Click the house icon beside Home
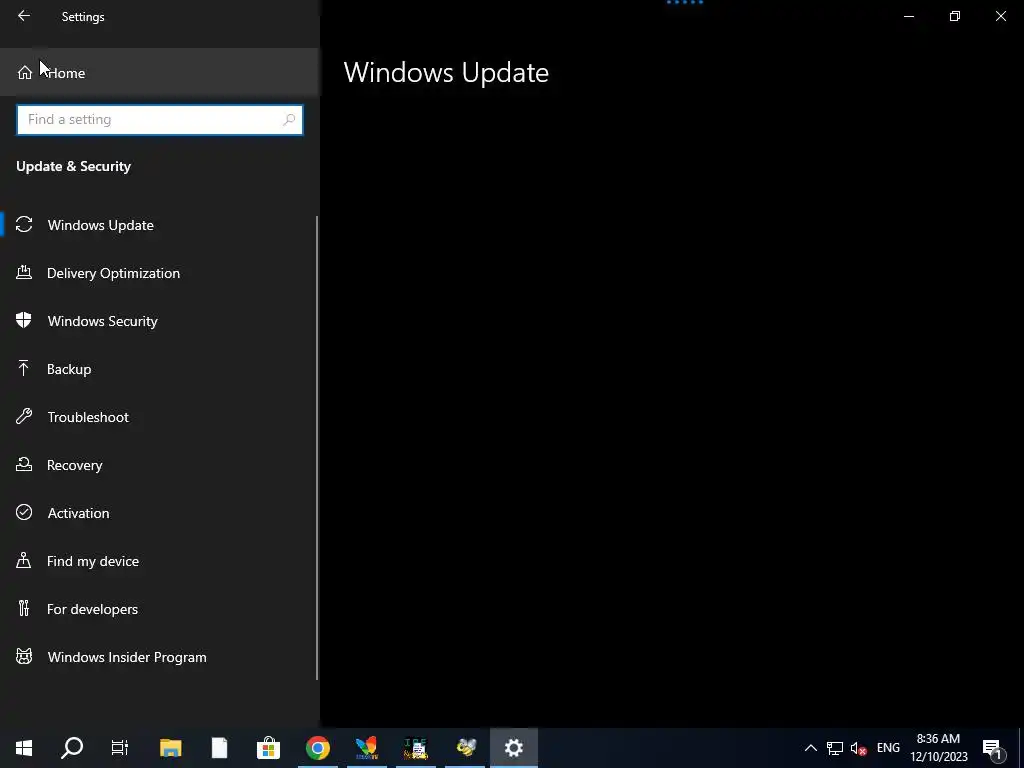This screenshot has height=768, width=1024. pos(25,72)
